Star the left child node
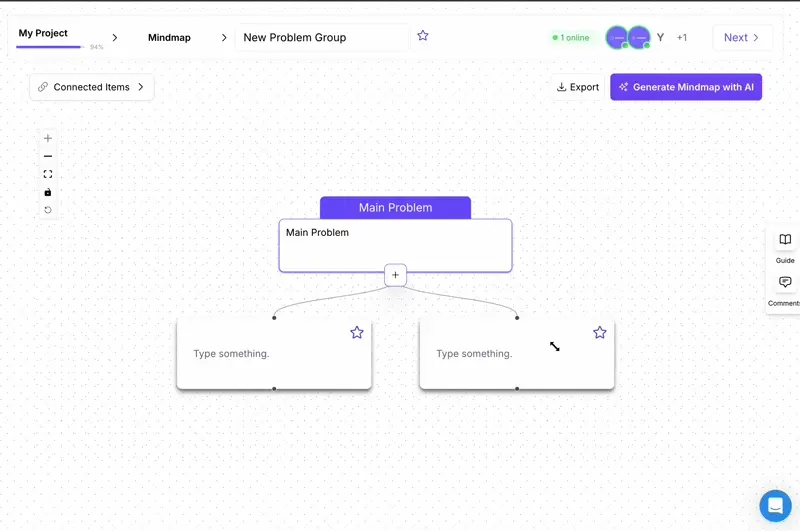800x531 pixels. 357,332
